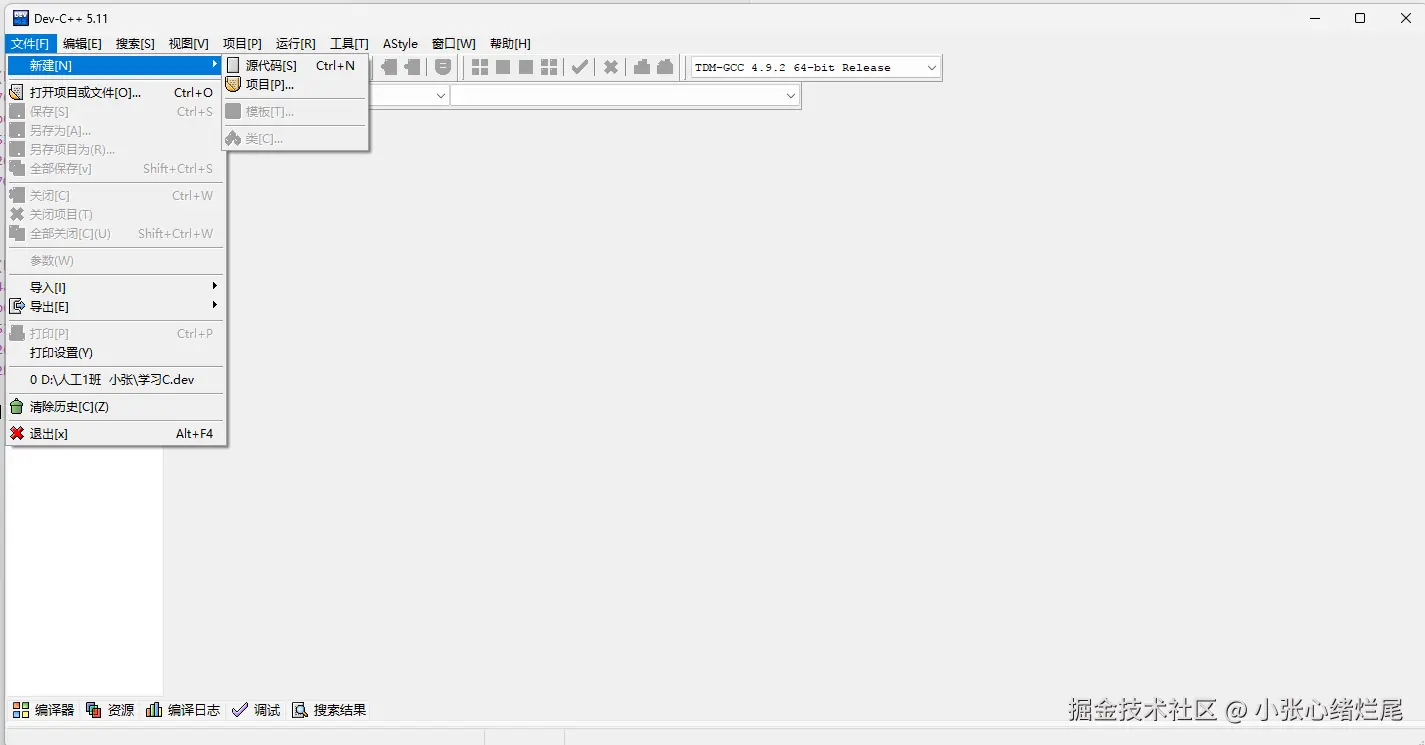Open recent file 学习C.dev from File menu
The image size is (1425, 745).
(116, 380)
